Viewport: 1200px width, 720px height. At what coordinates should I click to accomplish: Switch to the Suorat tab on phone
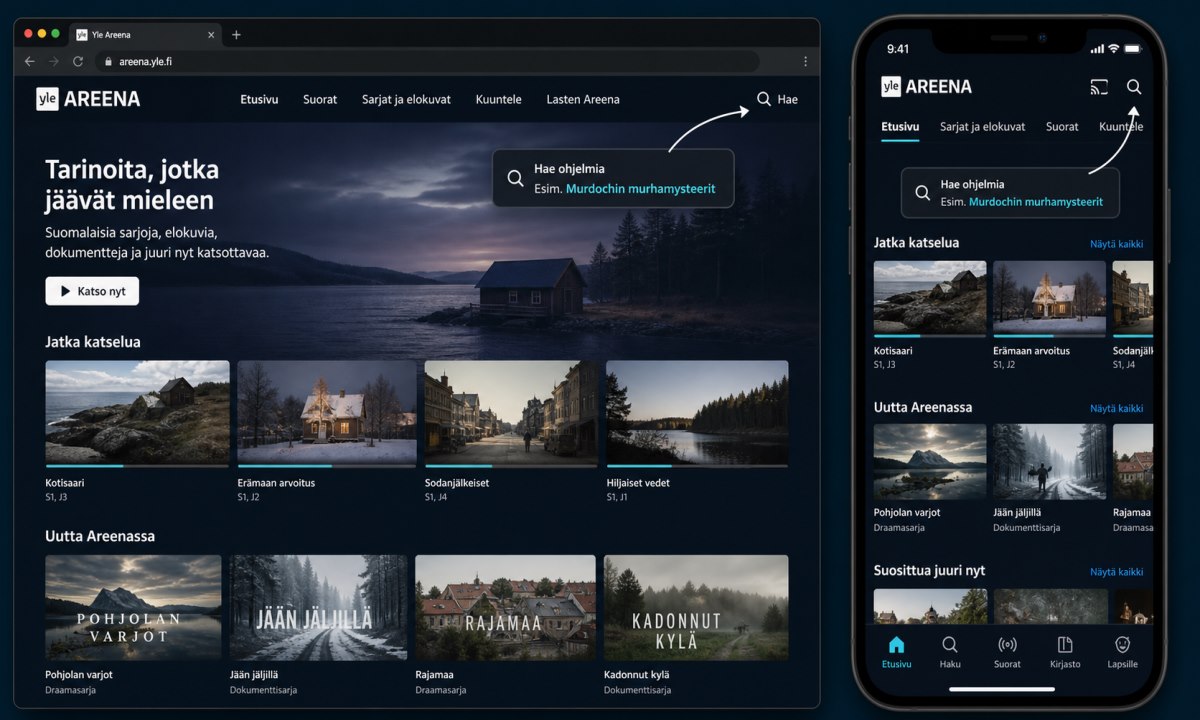(x=1062, y=127)
